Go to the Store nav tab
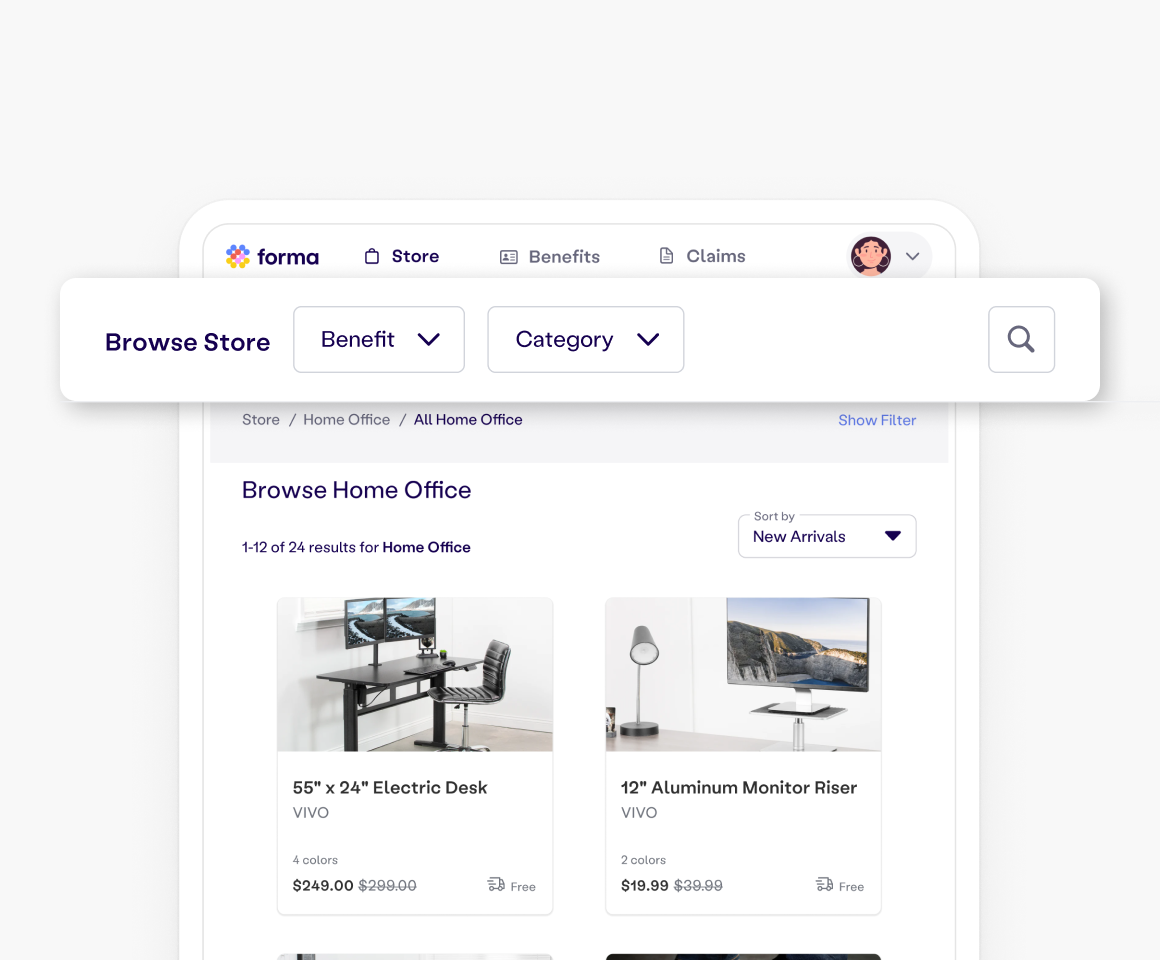Image resolution: width=1160 pixels, height=960 pixels. pyautogui.click(x=402, y=256)
